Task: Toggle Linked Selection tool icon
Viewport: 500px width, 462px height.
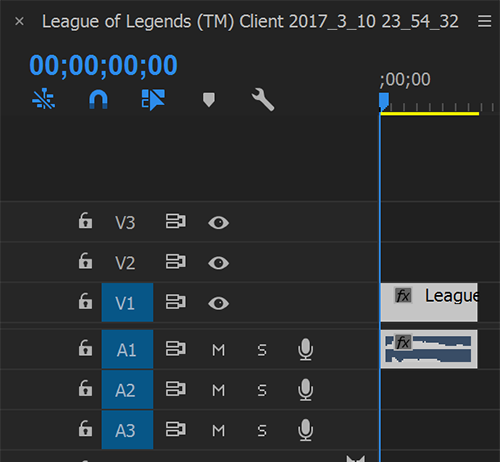Action: click(x=153, y=99)
